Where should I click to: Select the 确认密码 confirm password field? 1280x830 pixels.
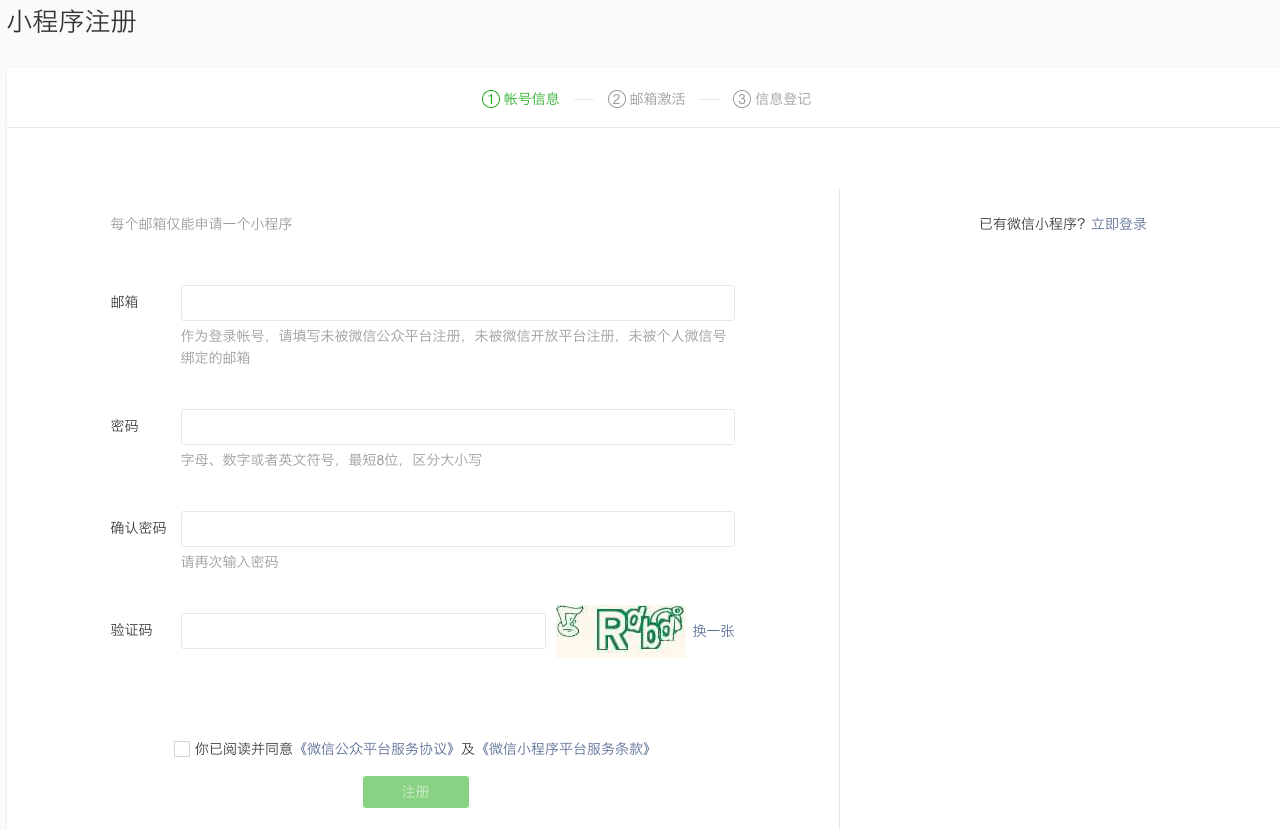point(458,529)
